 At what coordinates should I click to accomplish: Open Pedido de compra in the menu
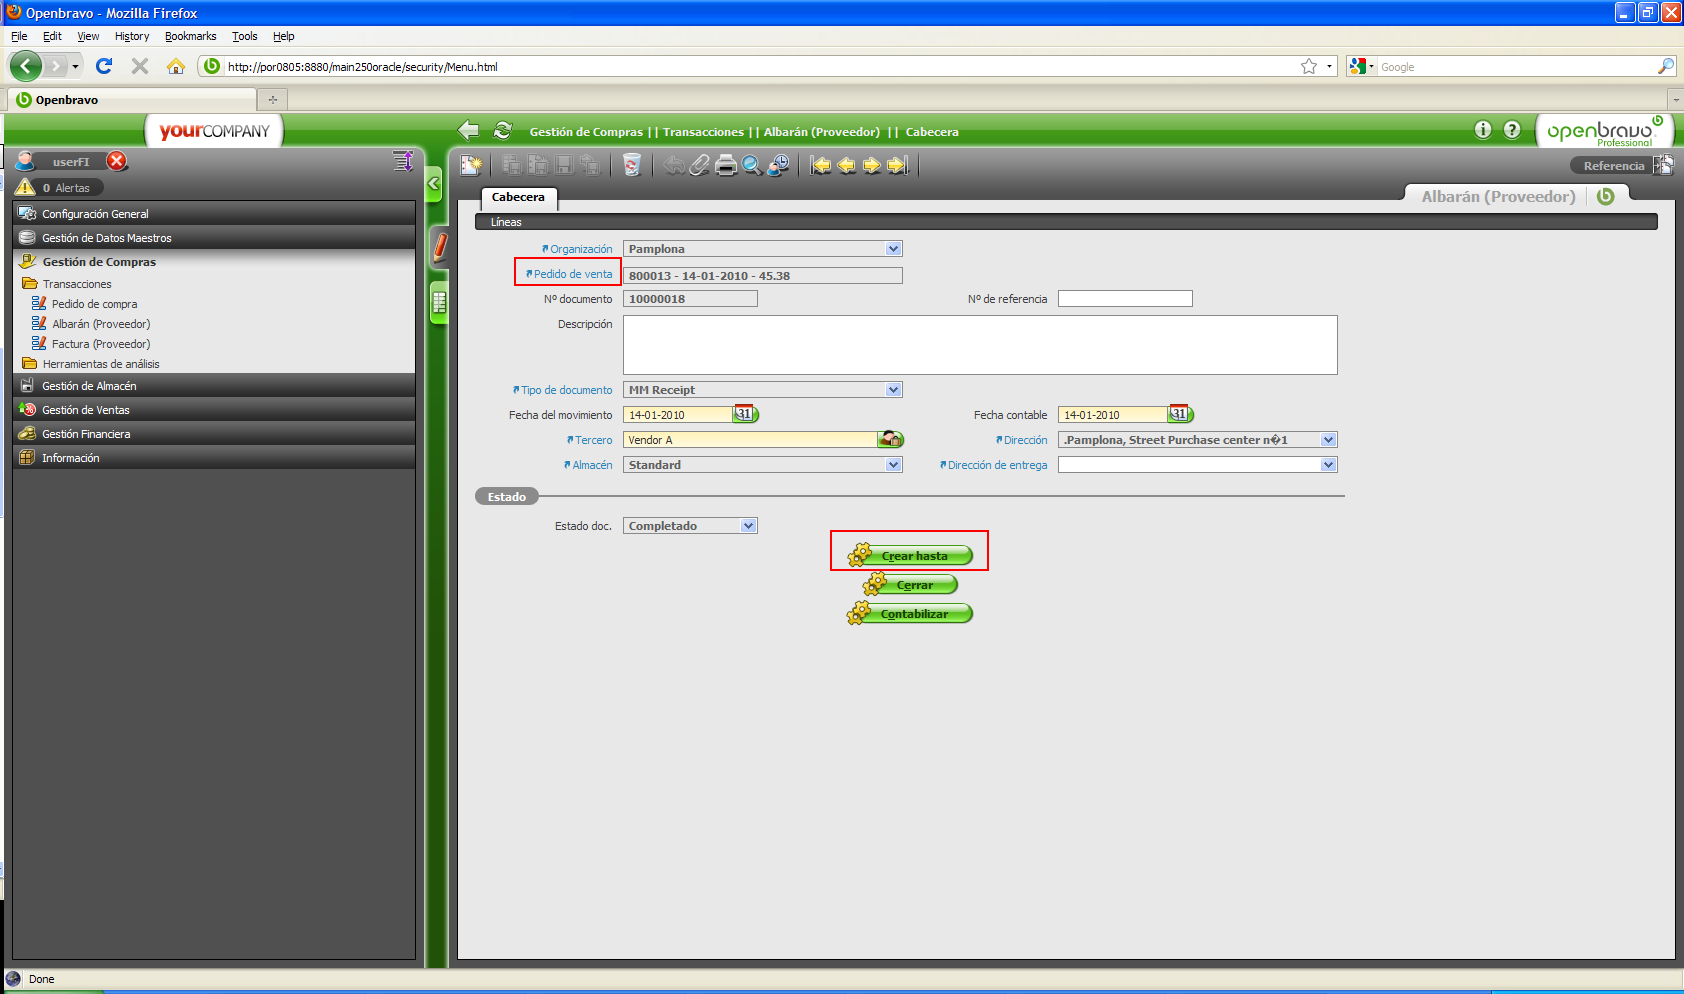[95, 304]
